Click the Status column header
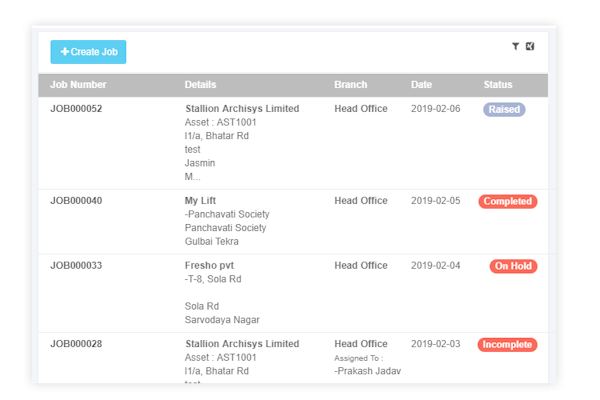The width and height of the screenshot is (600, 400). tap(498, 85)
